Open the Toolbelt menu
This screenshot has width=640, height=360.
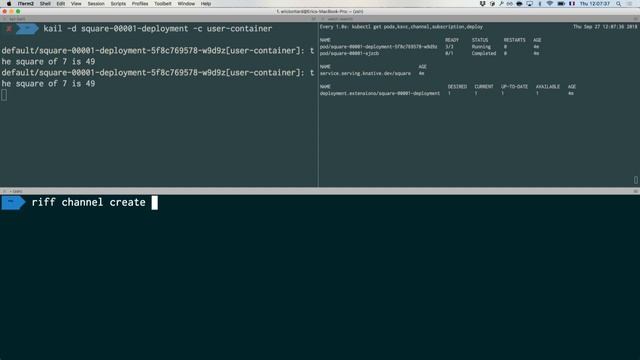[x=163, y=4]
